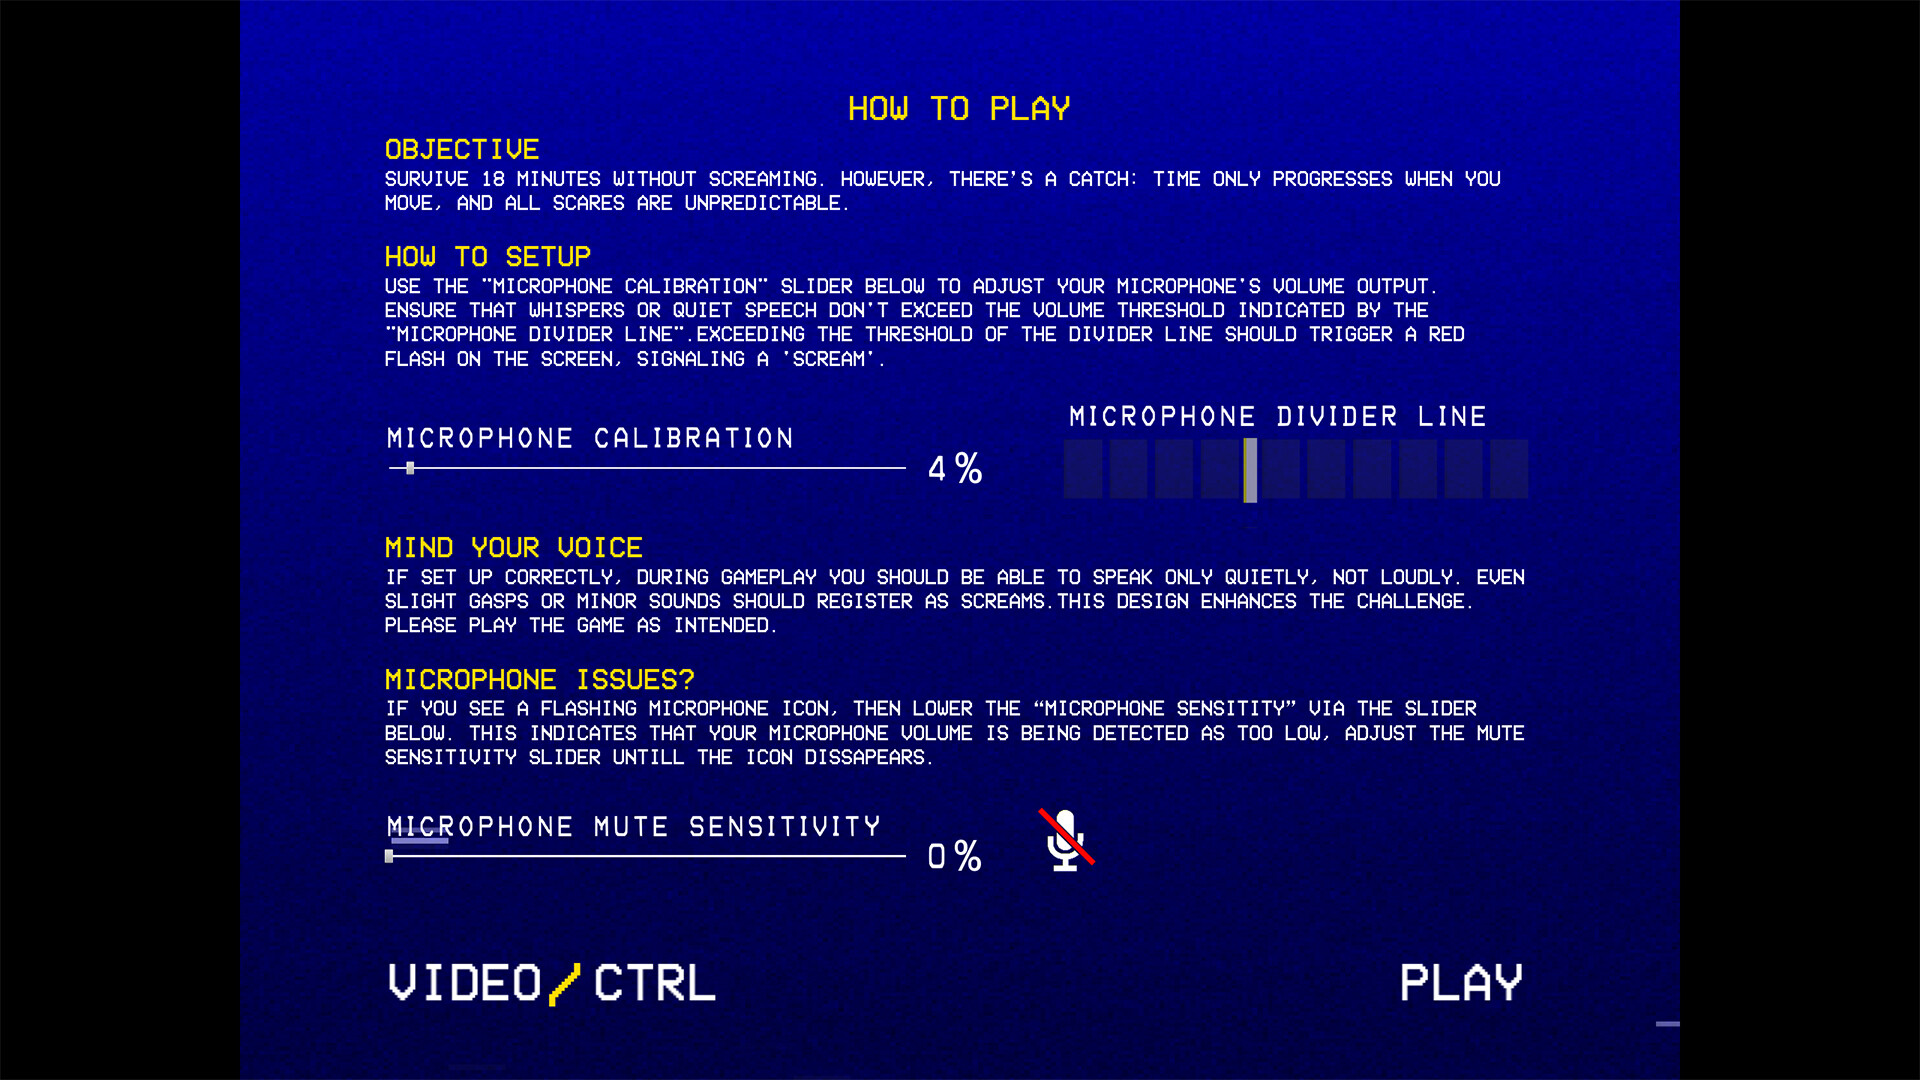Click the OBJECTIVE section heading
The width and height of the screenshot is (1920, 1080).
click(462, 148)
